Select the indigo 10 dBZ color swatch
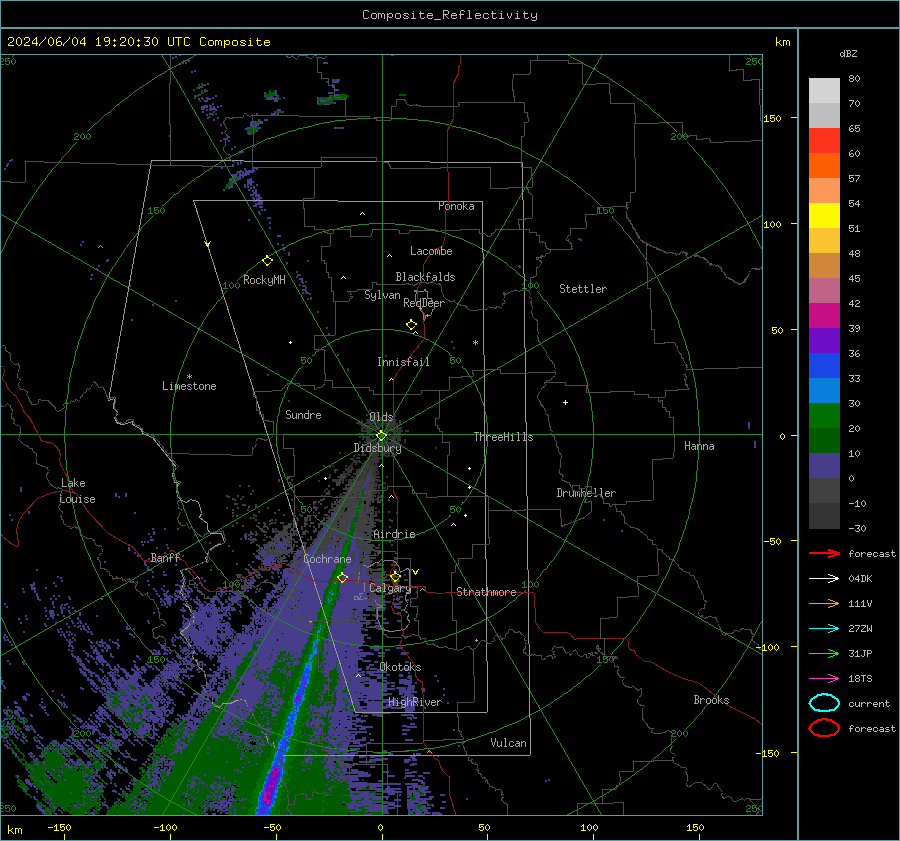 click(824, 466)
